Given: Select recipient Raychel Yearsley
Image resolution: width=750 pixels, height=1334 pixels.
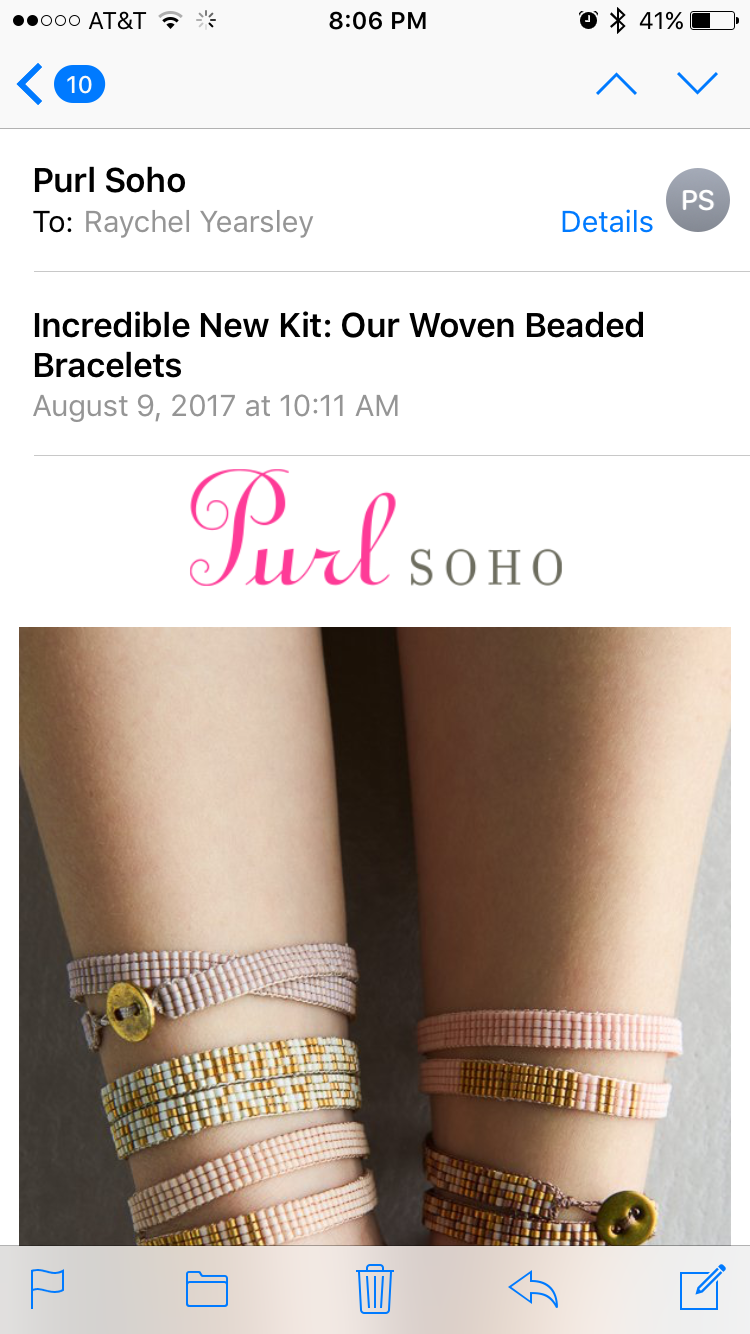Looking at the screenshot, I should [198, 222].
